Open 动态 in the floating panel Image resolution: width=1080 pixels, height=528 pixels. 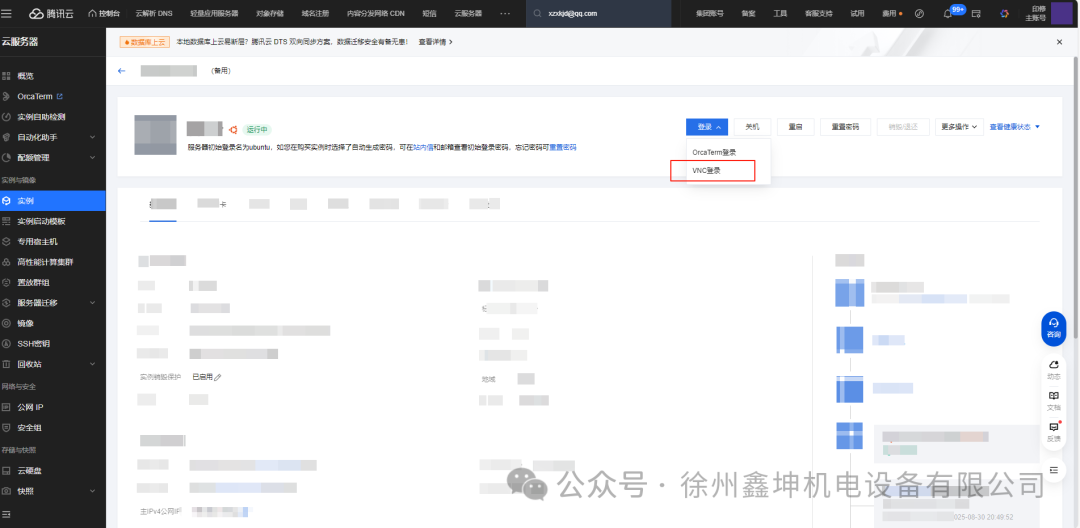(1053, 370)
